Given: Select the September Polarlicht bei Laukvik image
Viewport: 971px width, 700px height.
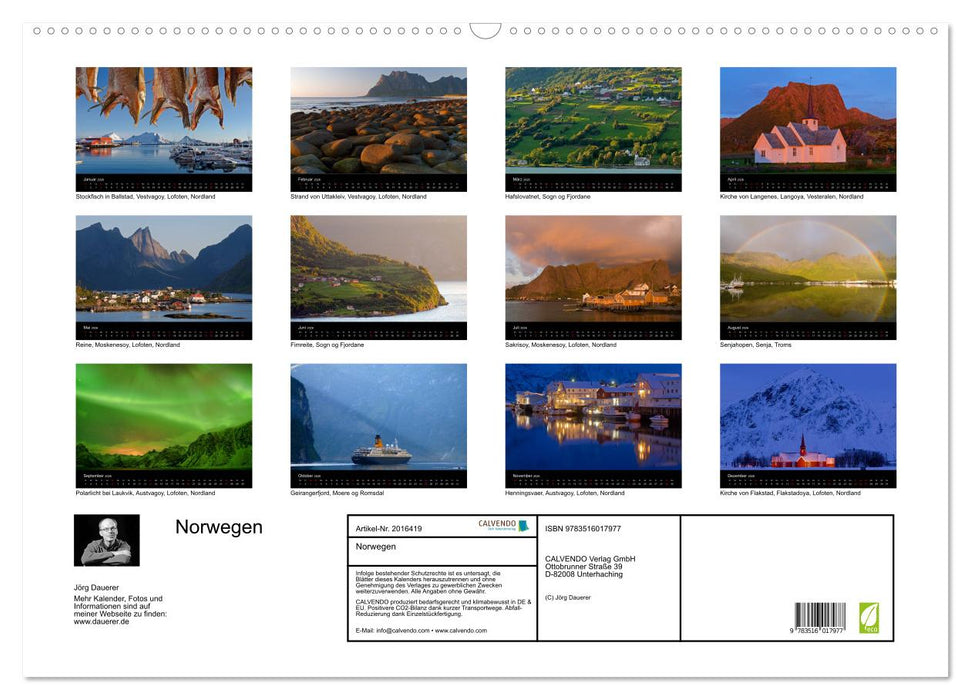Looking at the screenshot, I should pyautogui.click(x=164, y=424).
